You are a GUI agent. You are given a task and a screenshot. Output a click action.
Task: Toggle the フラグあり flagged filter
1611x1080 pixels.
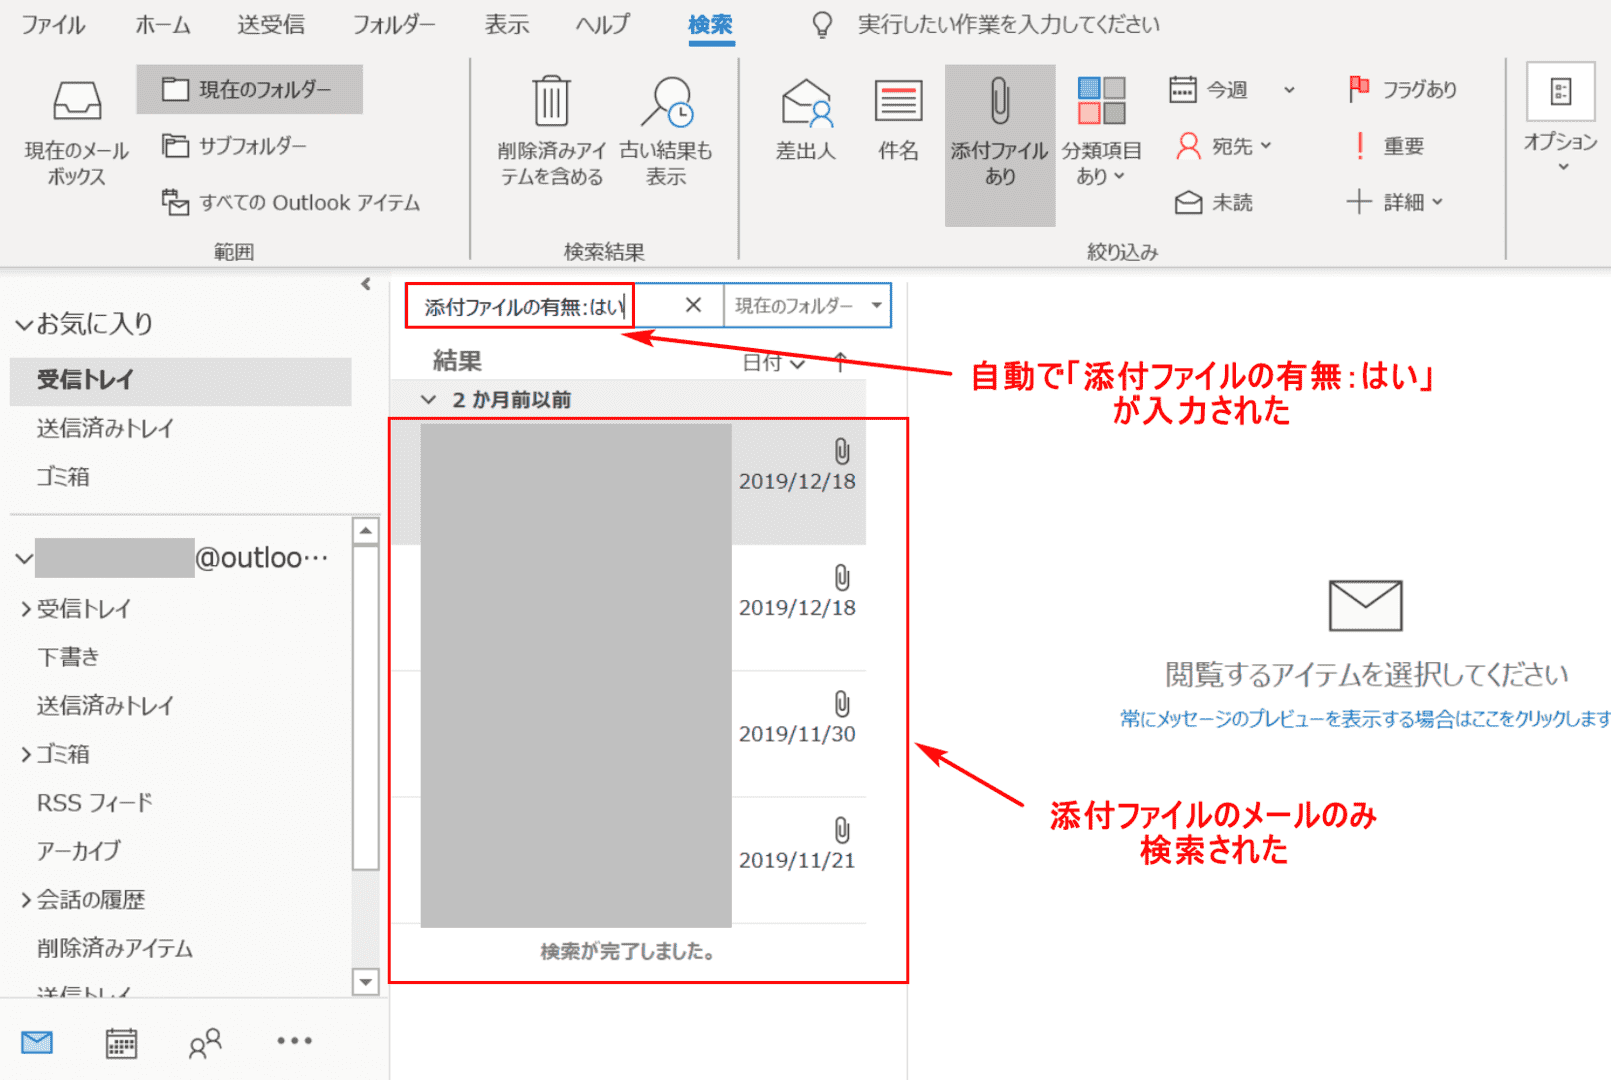pyautogui.click(x=1402, y=90)
